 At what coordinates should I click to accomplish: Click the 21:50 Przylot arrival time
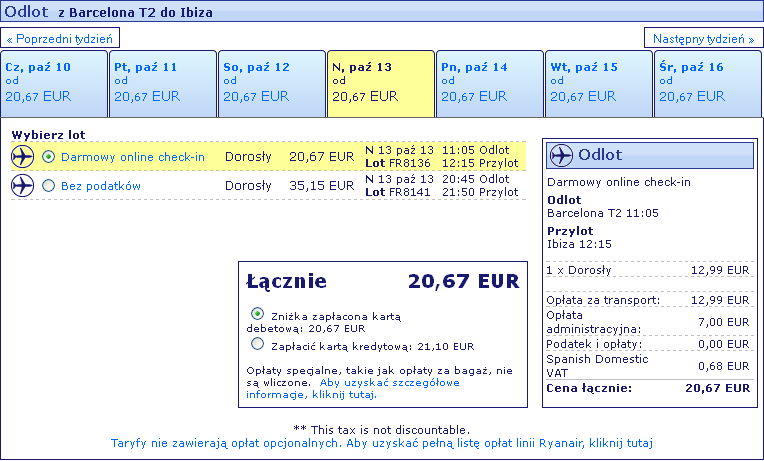tap(480, 192)
